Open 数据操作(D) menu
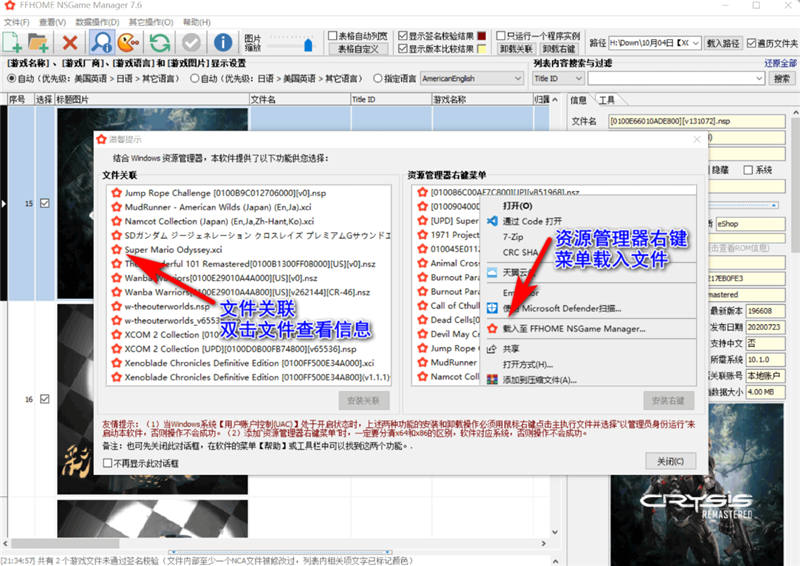This screenshot has width=800, height=566. [x=97, y=22]
